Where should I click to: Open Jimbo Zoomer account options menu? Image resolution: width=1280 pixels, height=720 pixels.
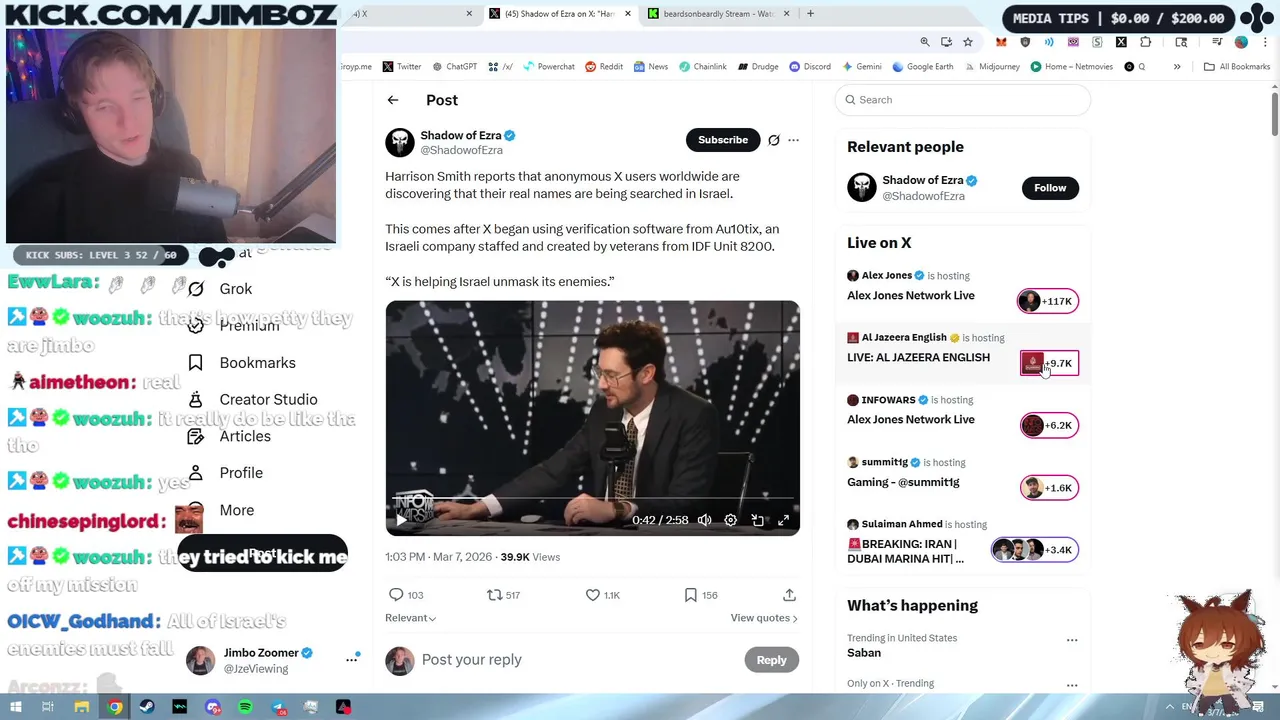tap(351, 659)
